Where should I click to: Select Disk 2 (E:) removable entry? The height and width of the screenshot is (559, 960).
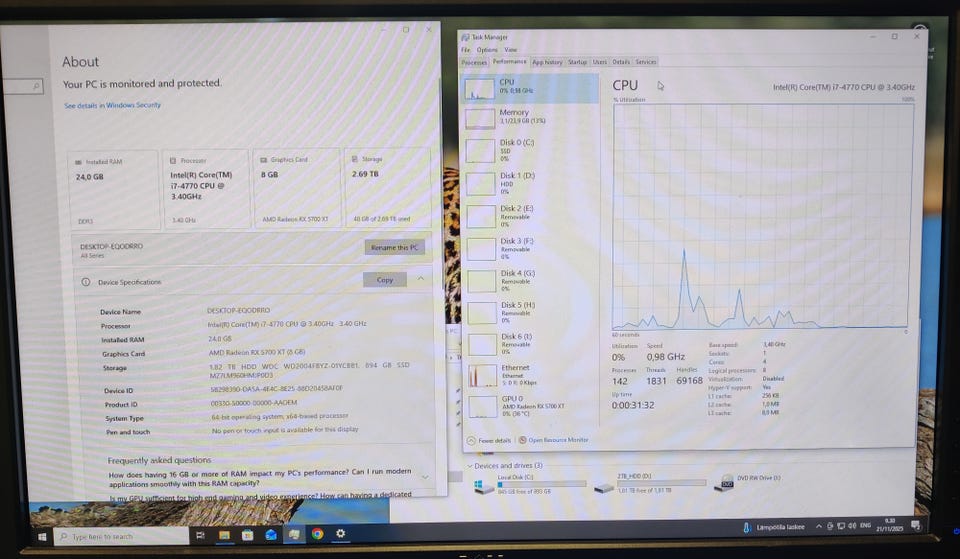[530, 216]
